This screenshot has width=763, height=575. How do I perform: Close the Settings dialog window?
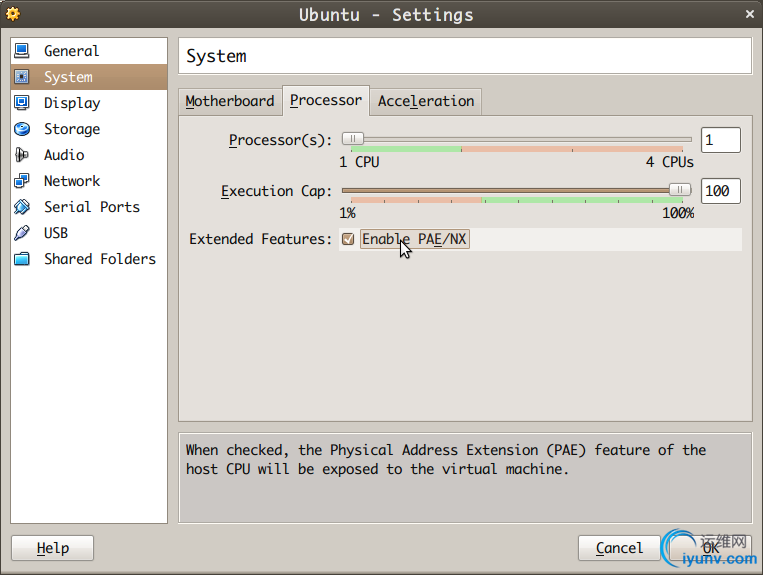point(750,14)
